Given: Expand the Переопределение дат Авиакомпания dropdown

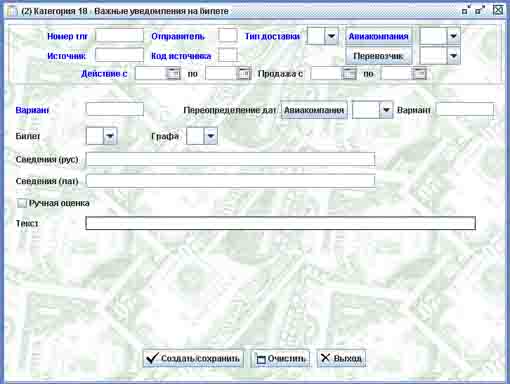Looking at the screenshot, I should (386, 110).
